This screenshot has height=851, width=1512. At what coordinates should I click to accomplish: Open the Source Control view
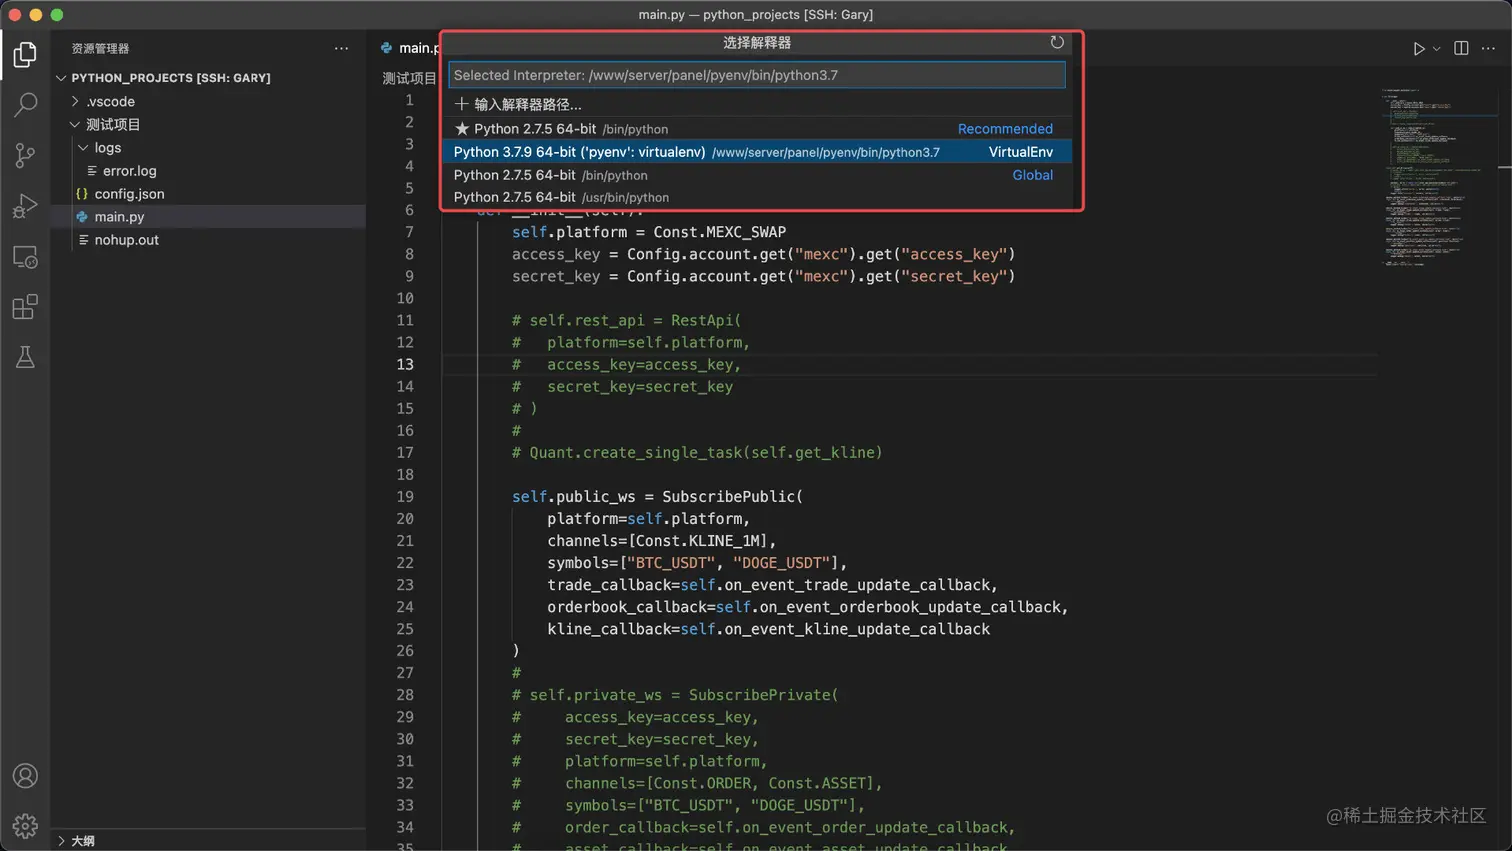click(x=25, y=155)
